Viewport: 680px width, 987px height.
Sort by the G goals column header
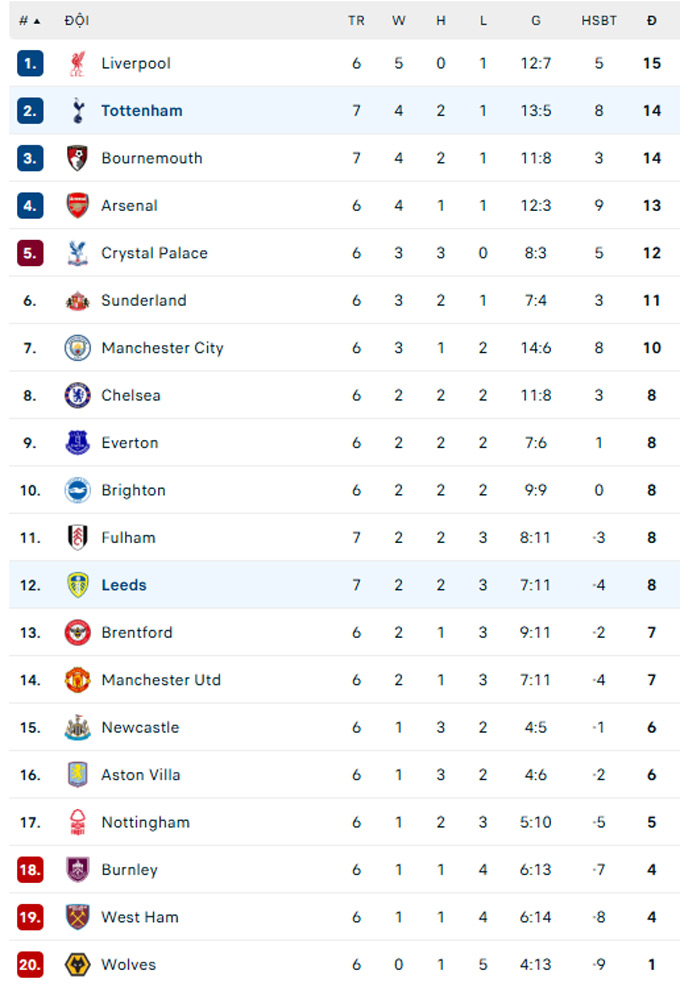(x=536, y=20)
